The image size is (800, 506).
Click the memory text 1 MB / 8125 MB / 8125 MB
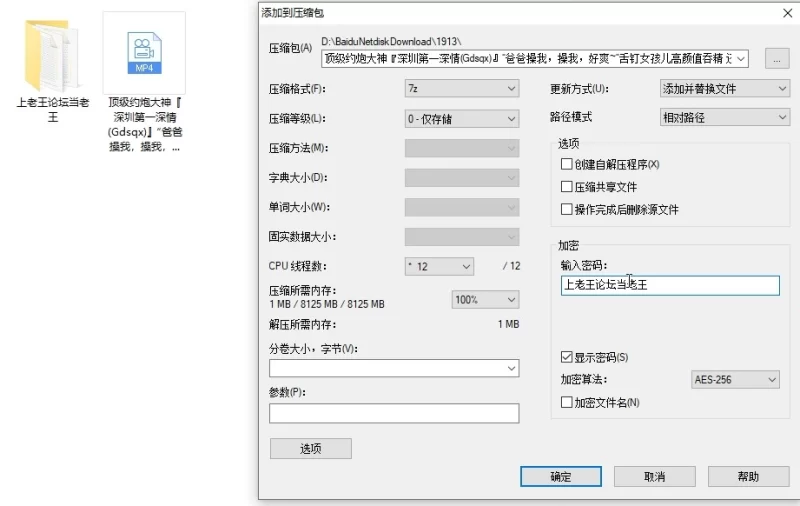point(327,304)
